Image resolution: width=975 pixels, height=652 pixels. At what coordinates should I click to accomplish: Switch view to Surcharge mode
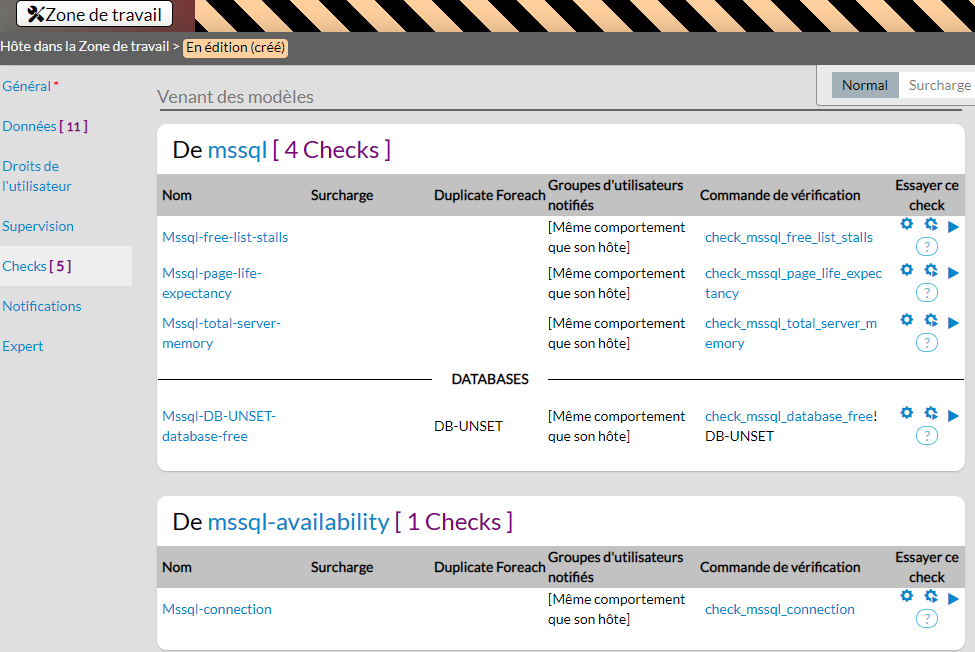939,85
